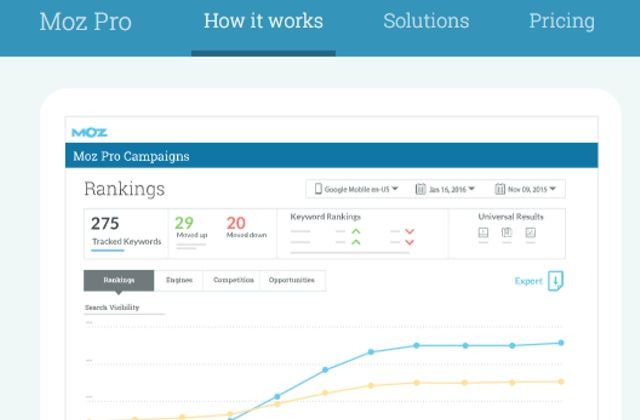Click the Moz logo in the dashboard
Screen dimensions: 640x420
click(89, 132)
